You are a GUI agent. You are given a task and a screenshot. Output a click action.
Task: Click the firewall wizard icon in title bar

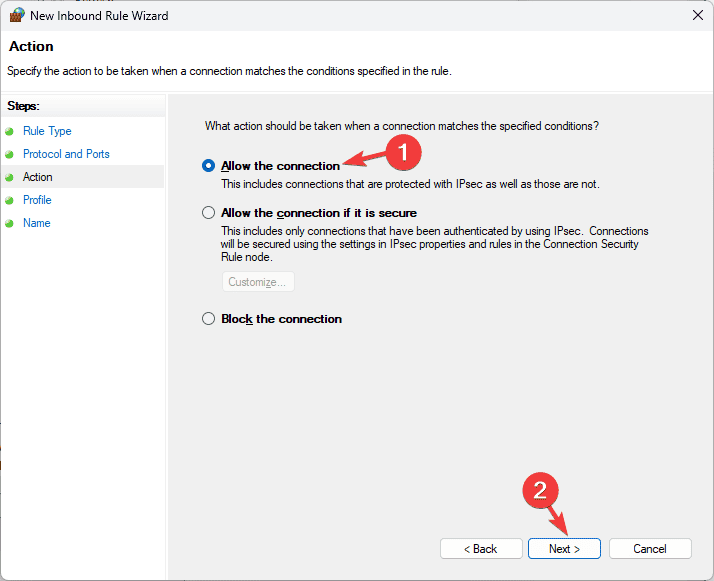click(16, 15)
